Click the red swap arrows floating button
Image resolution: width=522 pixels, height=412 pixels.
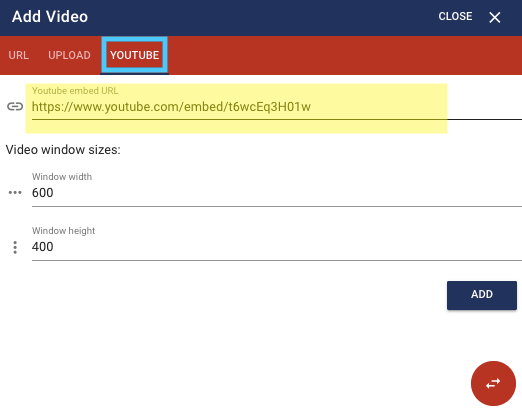tap(493, 383)
